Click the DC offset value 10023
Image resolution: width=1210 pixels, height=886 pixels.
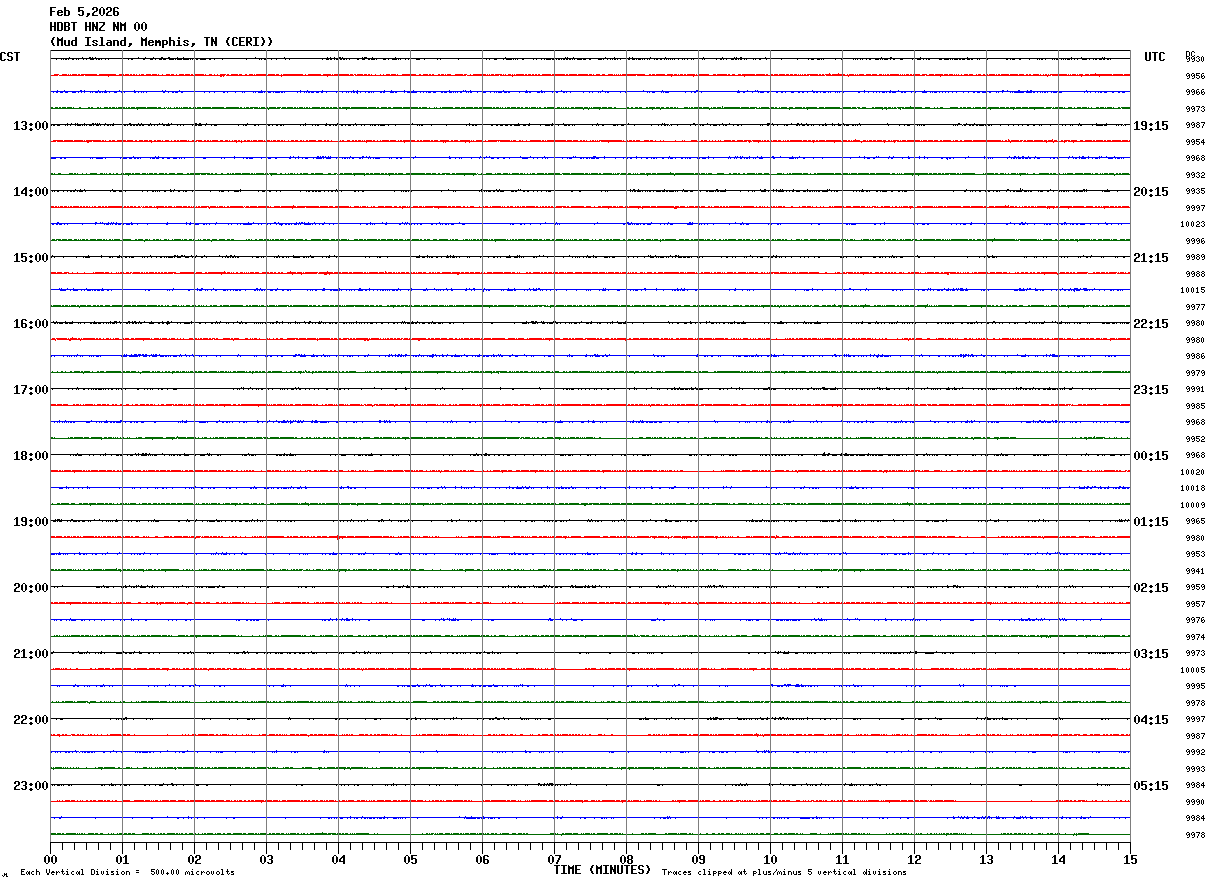pyautogui.click(x=1193, y=225)
